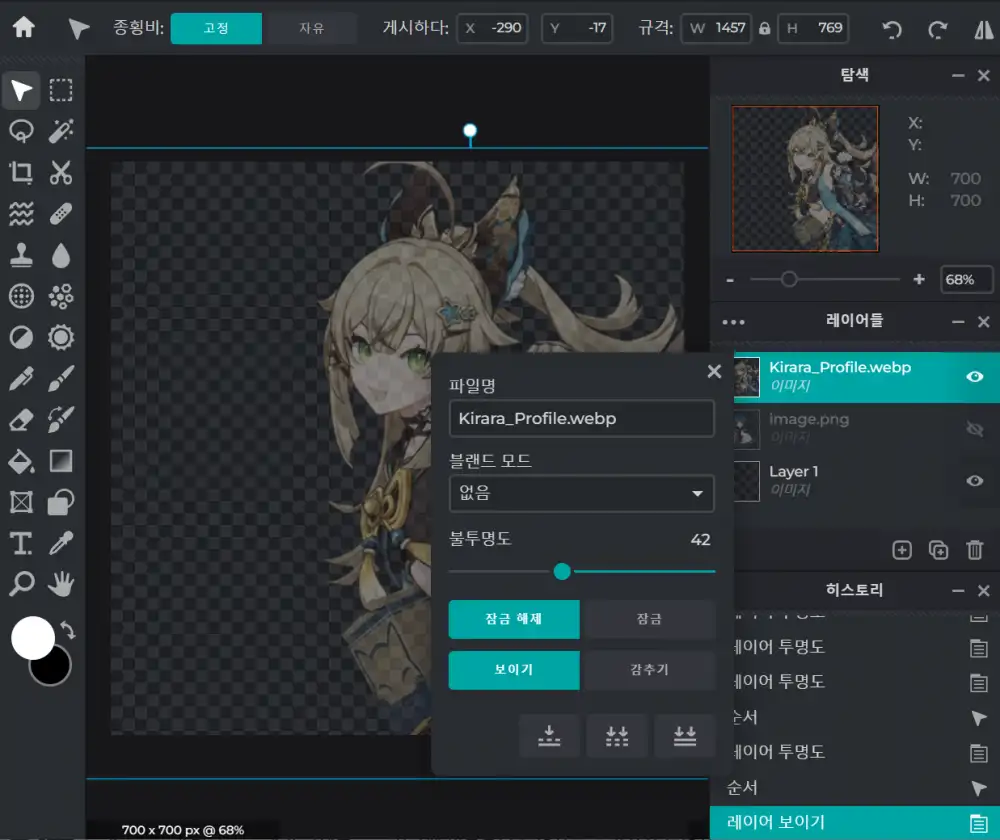Switch aspect ratio to 자유
1000x840 pixels.
point(312,28)
